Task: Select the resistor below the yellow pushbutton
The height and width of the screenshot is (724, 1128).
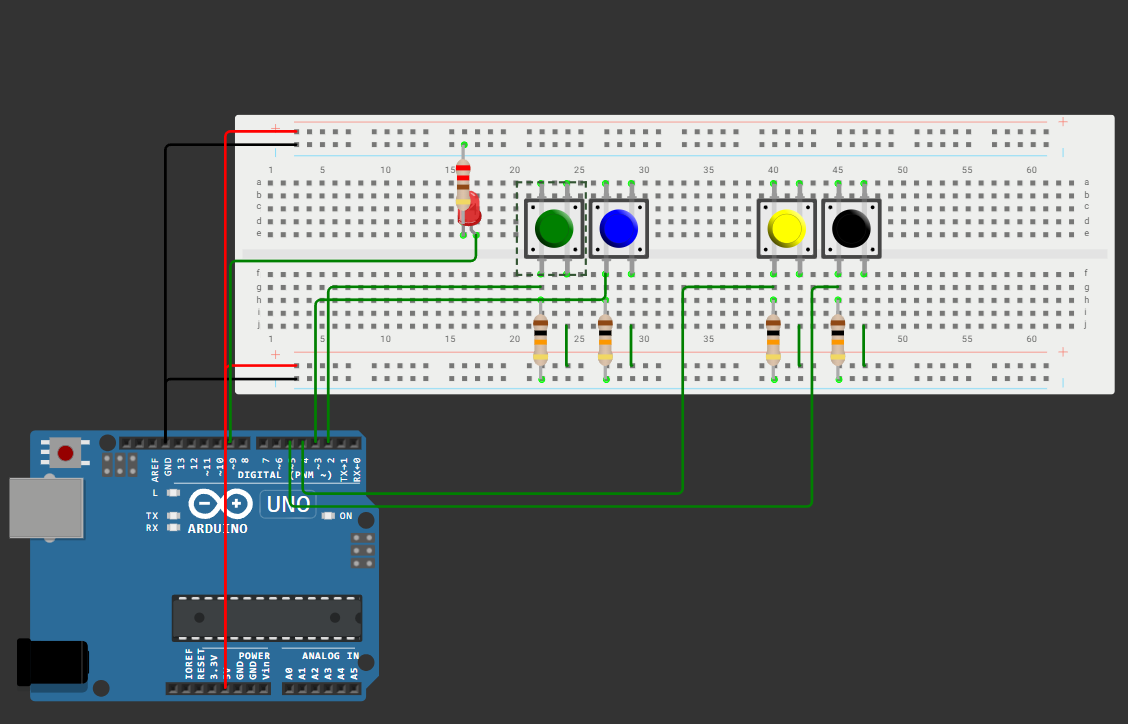Action: click(773, 339)
